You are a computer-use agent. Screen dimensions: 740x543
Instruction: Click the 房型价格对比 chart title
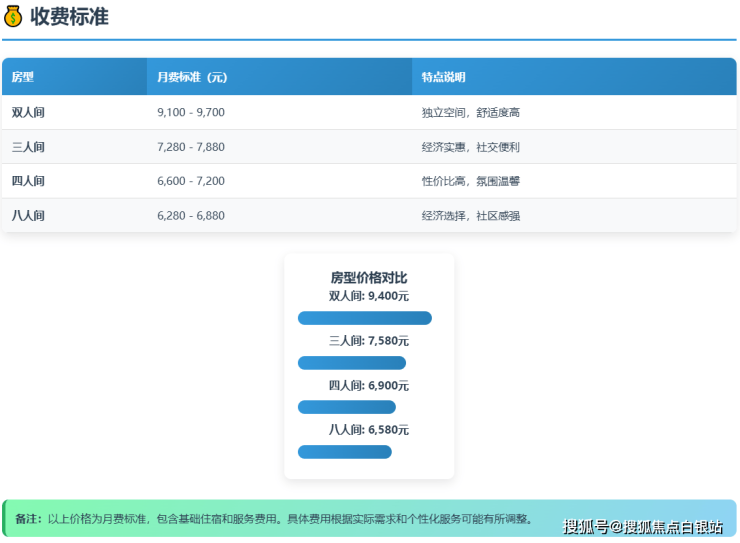click(369, 277)
